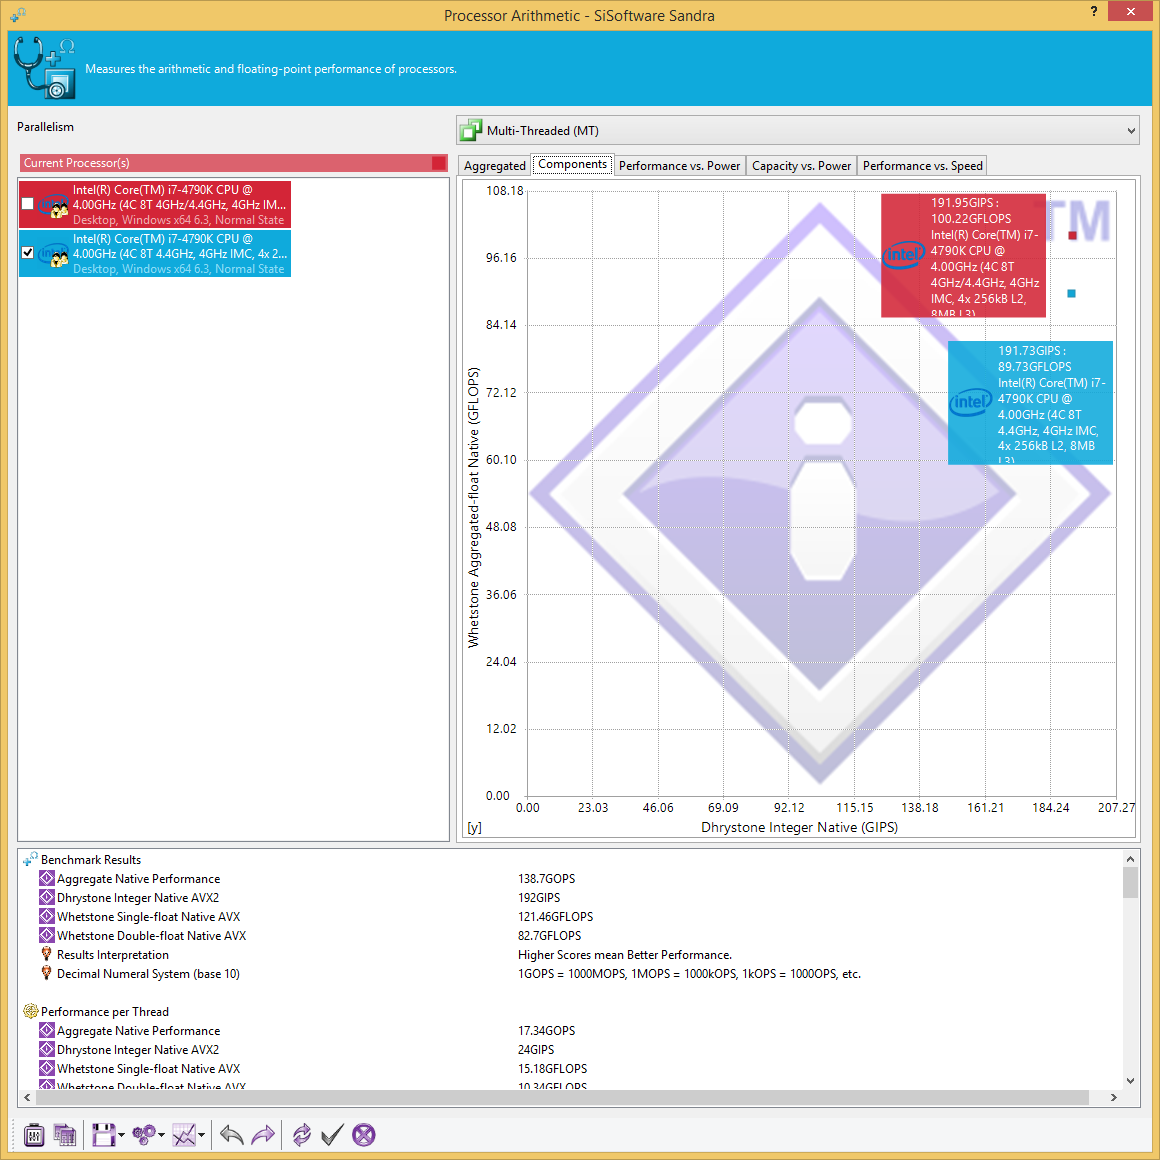The height and width of the screenshot is (1160, 1160).
Task: Click the Aggregate Native Performance 17.34GOPS row icon
Action: point(47,1031)
